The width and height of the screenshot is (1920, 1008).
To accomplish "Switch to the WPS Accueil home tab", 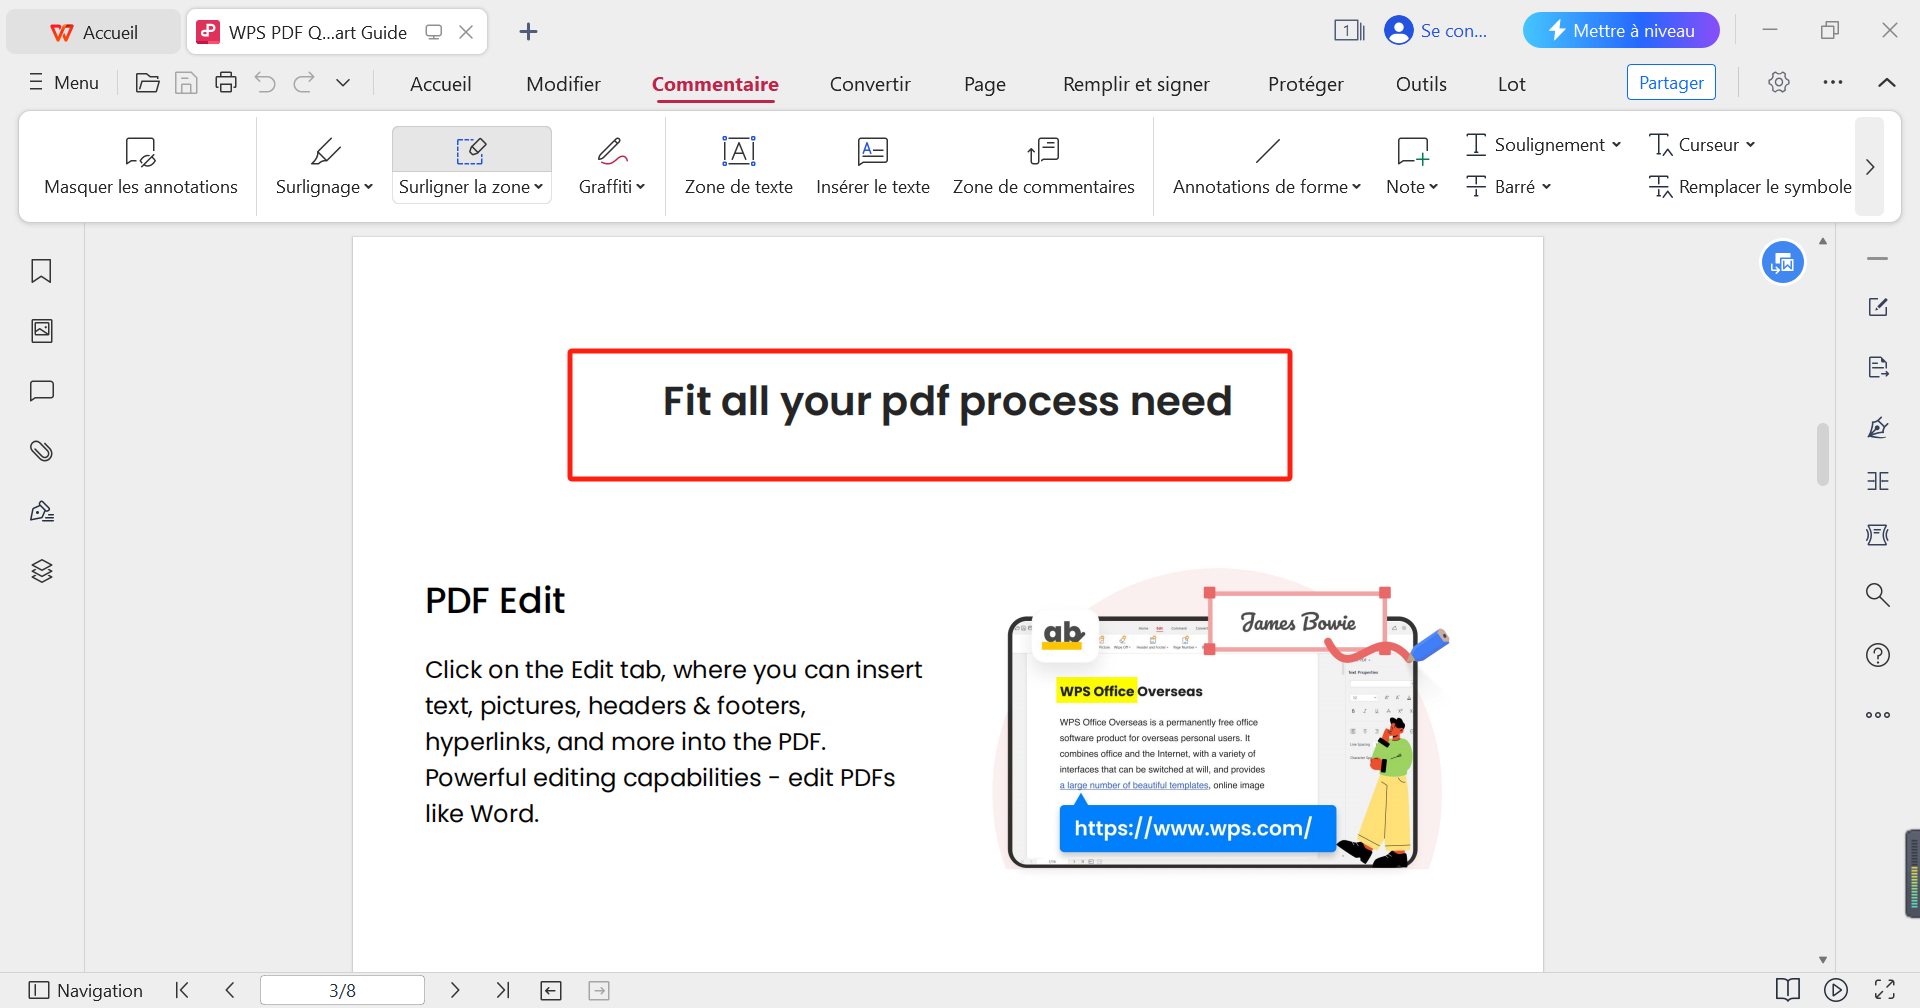I will click(94, 32).
